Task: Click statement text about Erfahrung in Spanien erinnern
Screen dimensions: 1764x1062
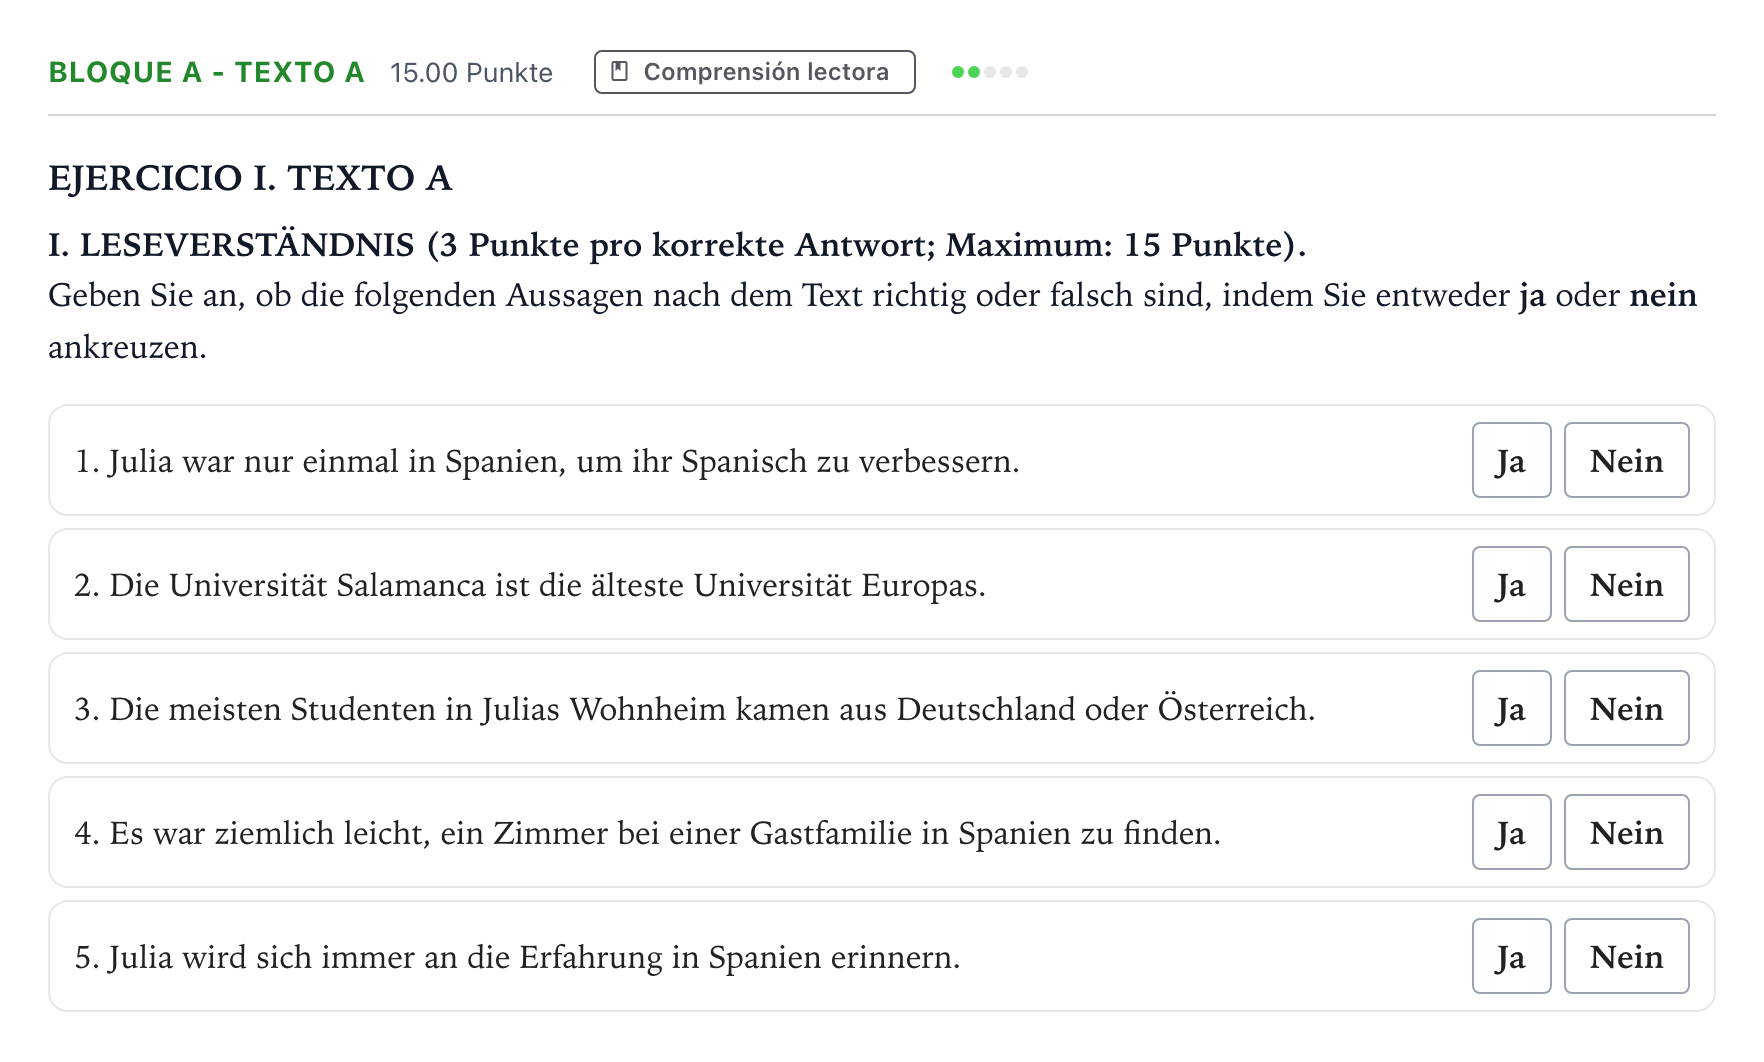Action: pos(517,957)
